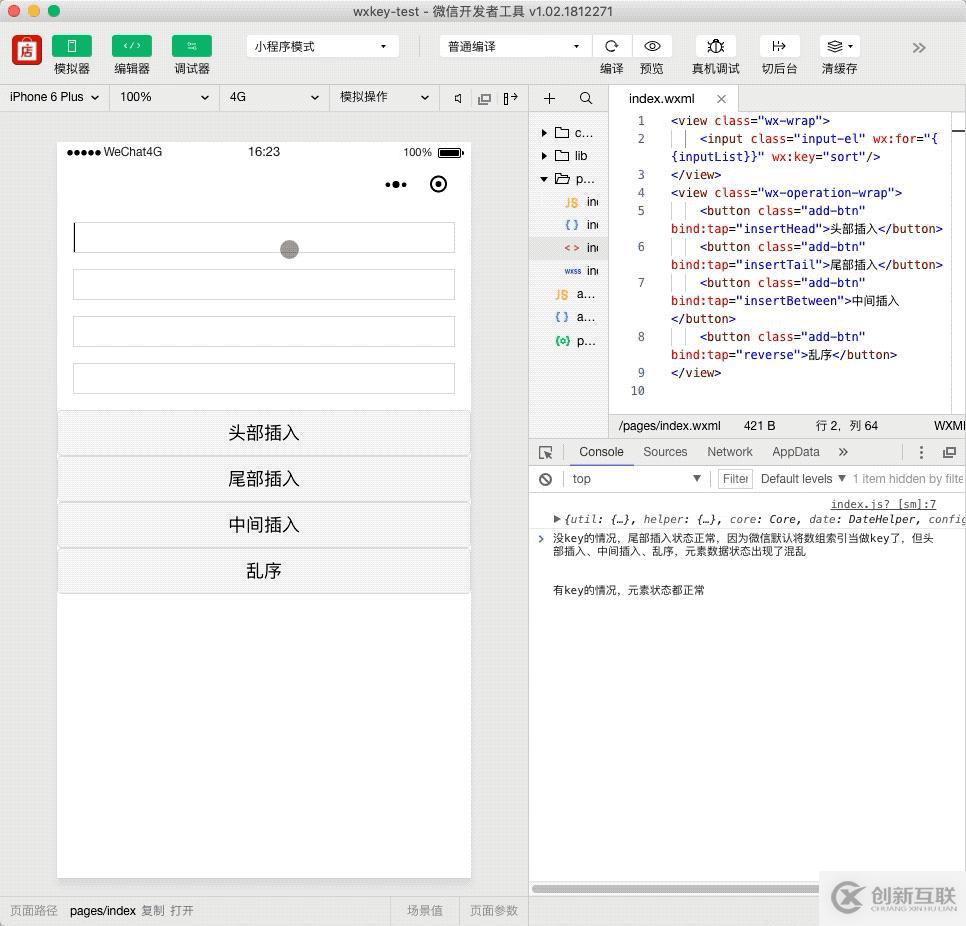The height and width of the screenshot is (926, 966).
Task: Detach the simulator window icon
Action: pos(484,99)
